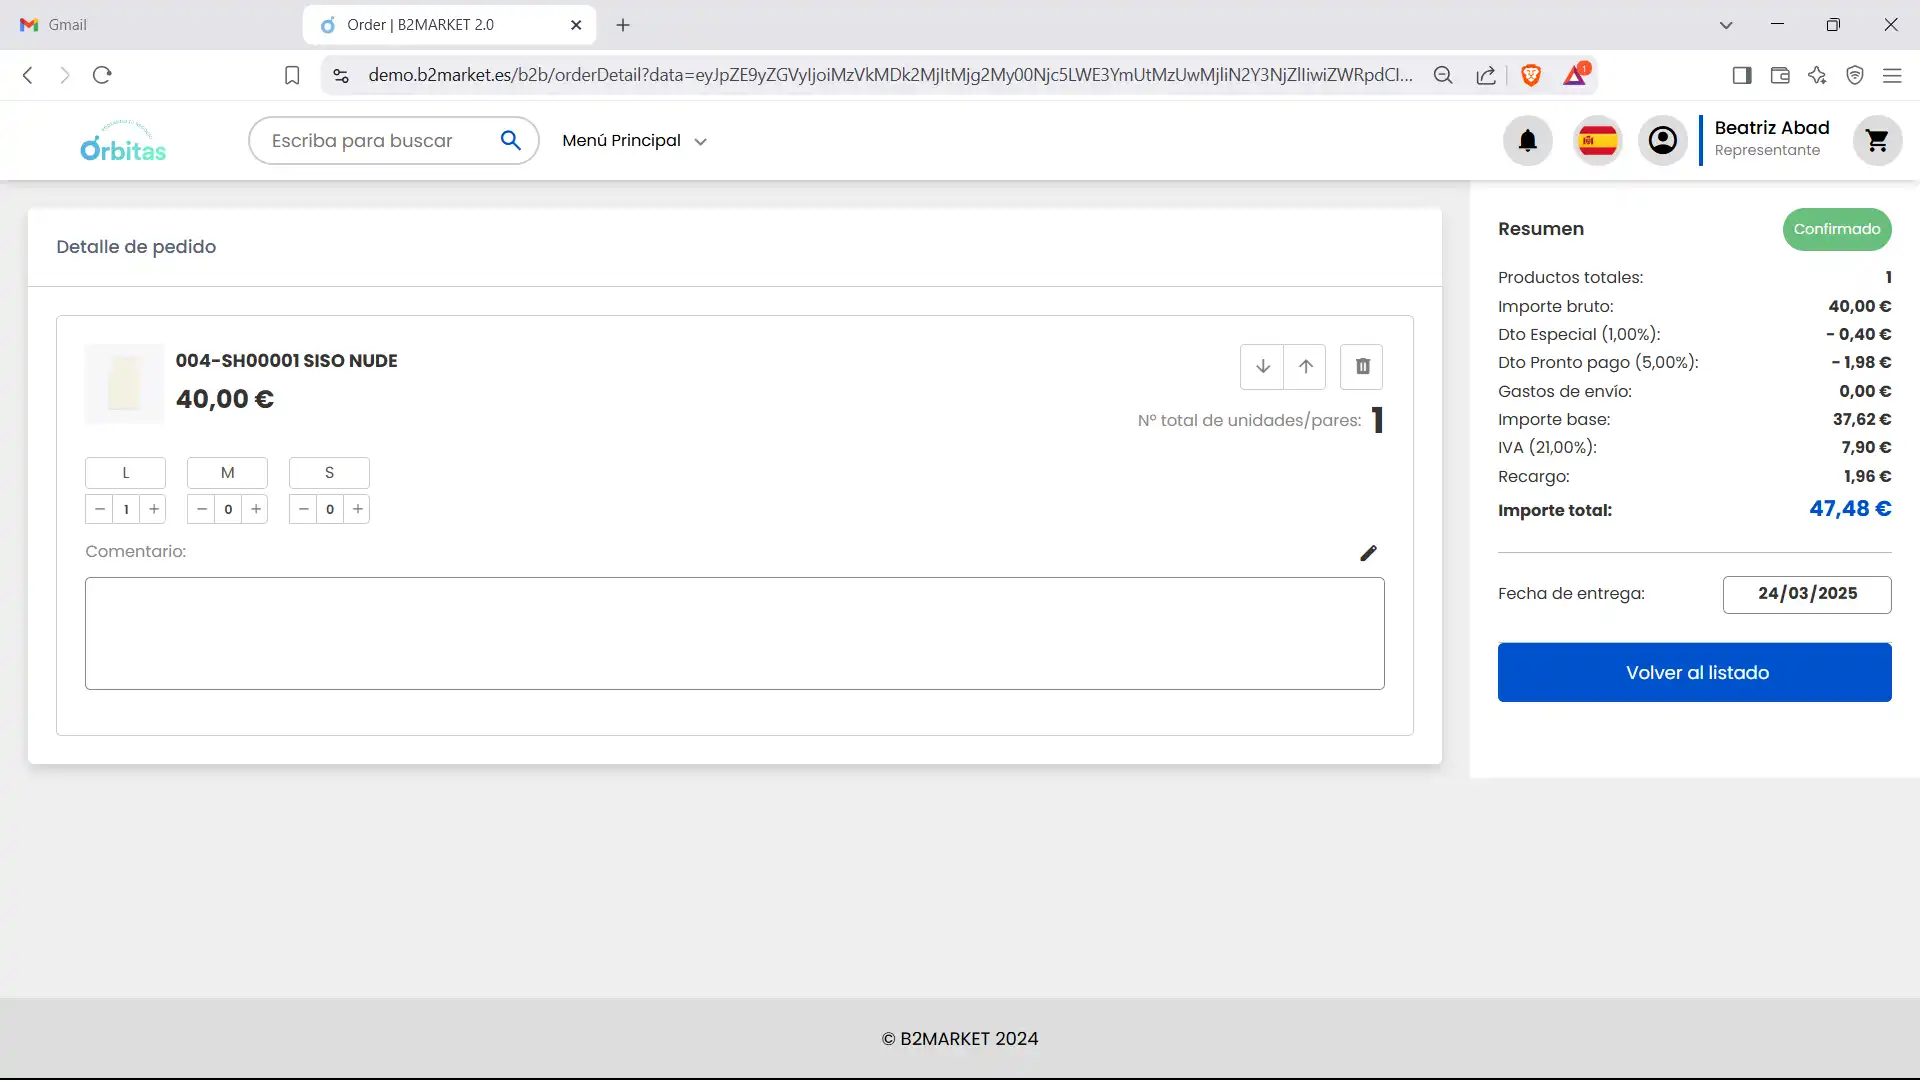Increase size M quantity
The image size is (1920, 1080).
coord(256,509)
